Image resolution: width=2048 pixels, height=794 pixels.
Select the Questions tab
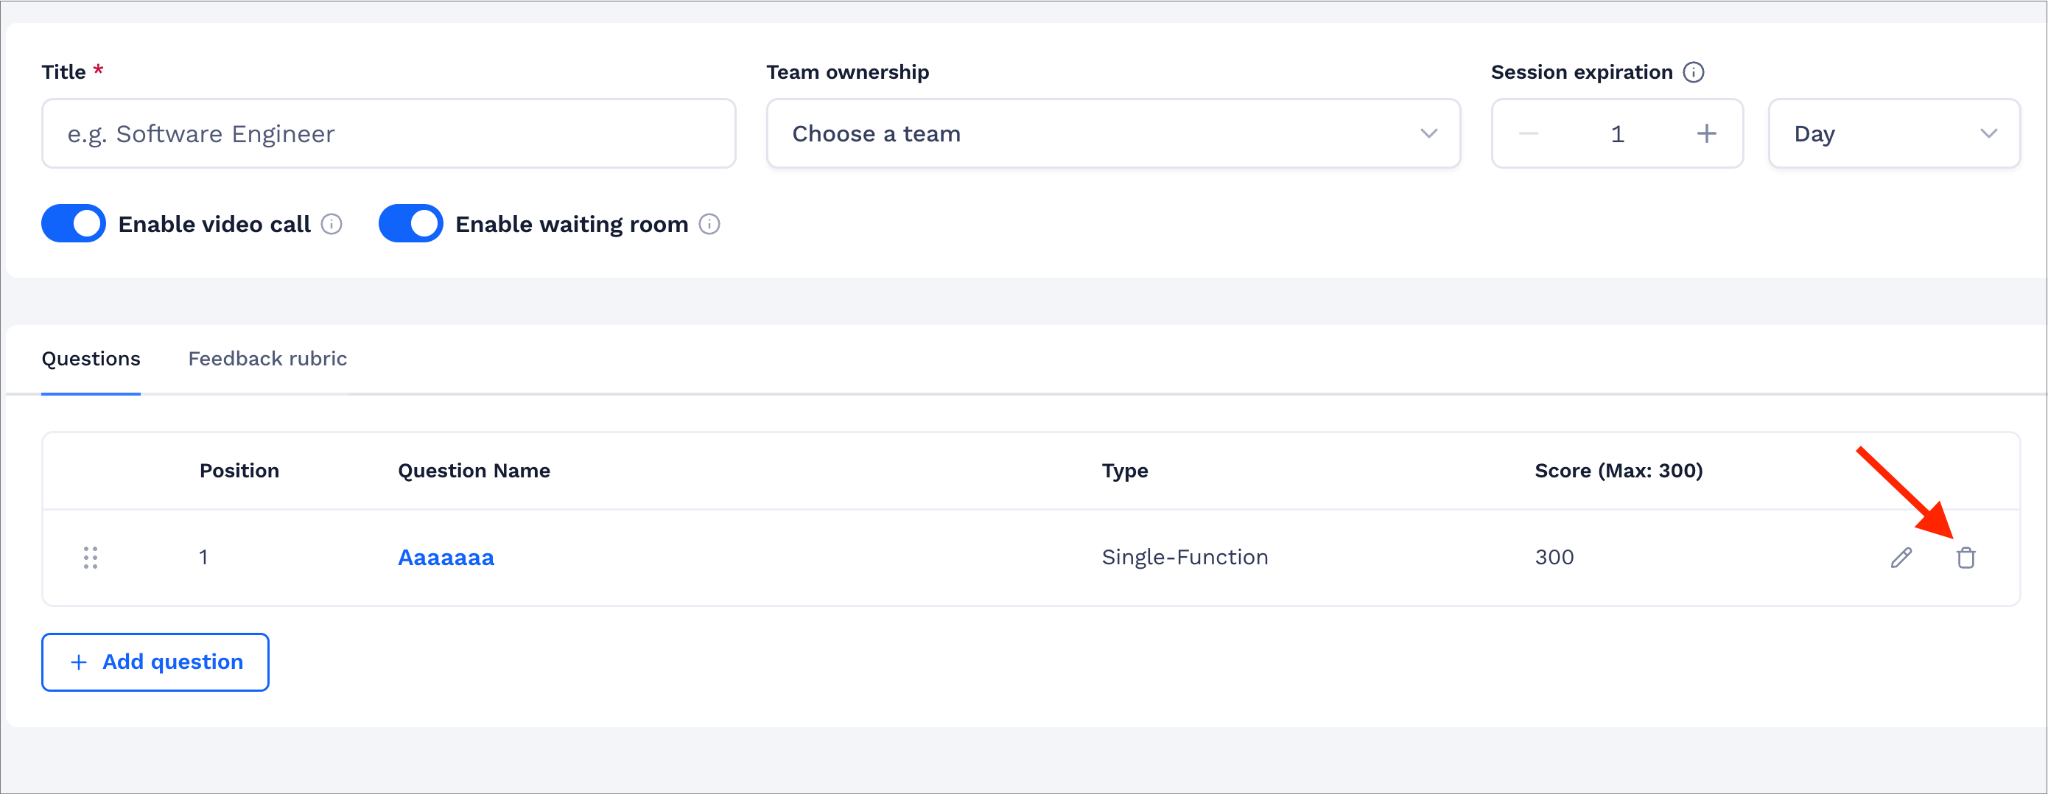coord(91,359)
